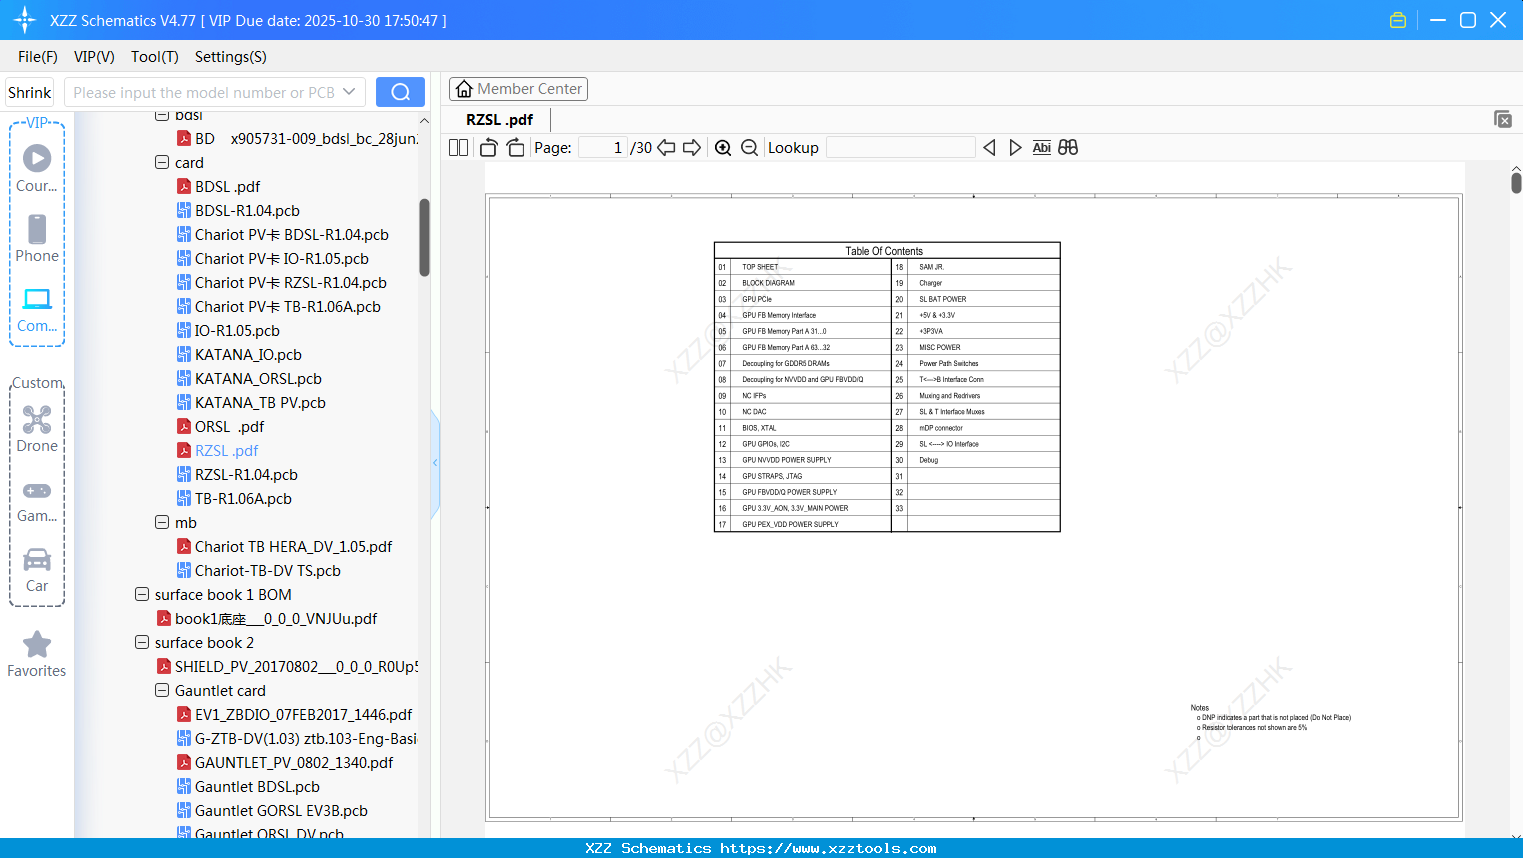The width and height of the screenshot is (1523, 858).
Task: Zoom out of the schematic
Action: (749, 148)
